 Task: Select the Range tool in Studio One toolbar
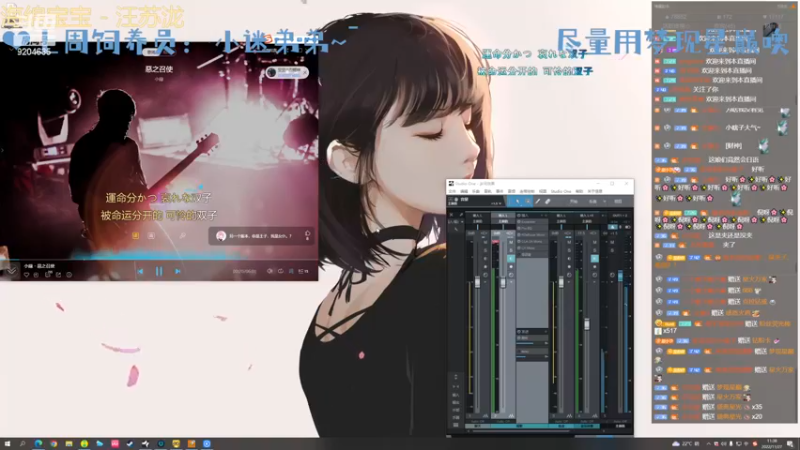528,201
